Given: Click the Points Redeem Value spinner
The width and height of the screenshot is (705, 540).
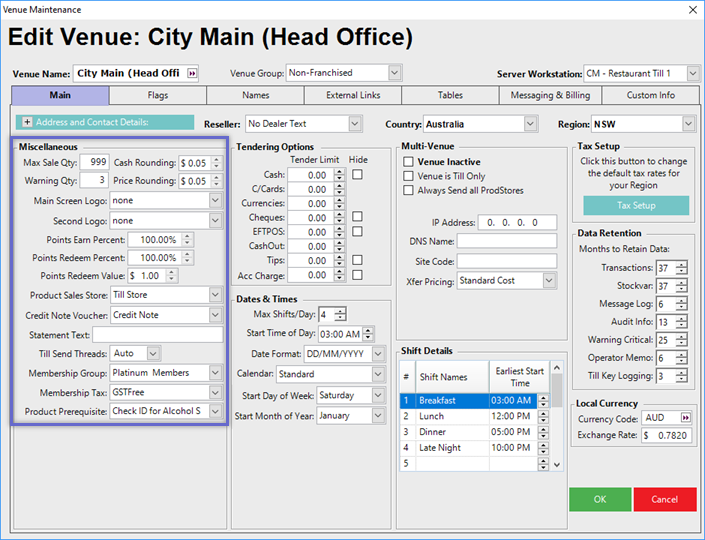Looking at the screenshot, I should 171,276.
